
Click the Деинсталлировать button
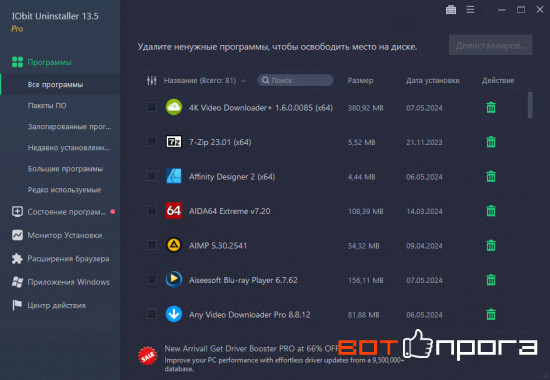[x=490, y=45]
